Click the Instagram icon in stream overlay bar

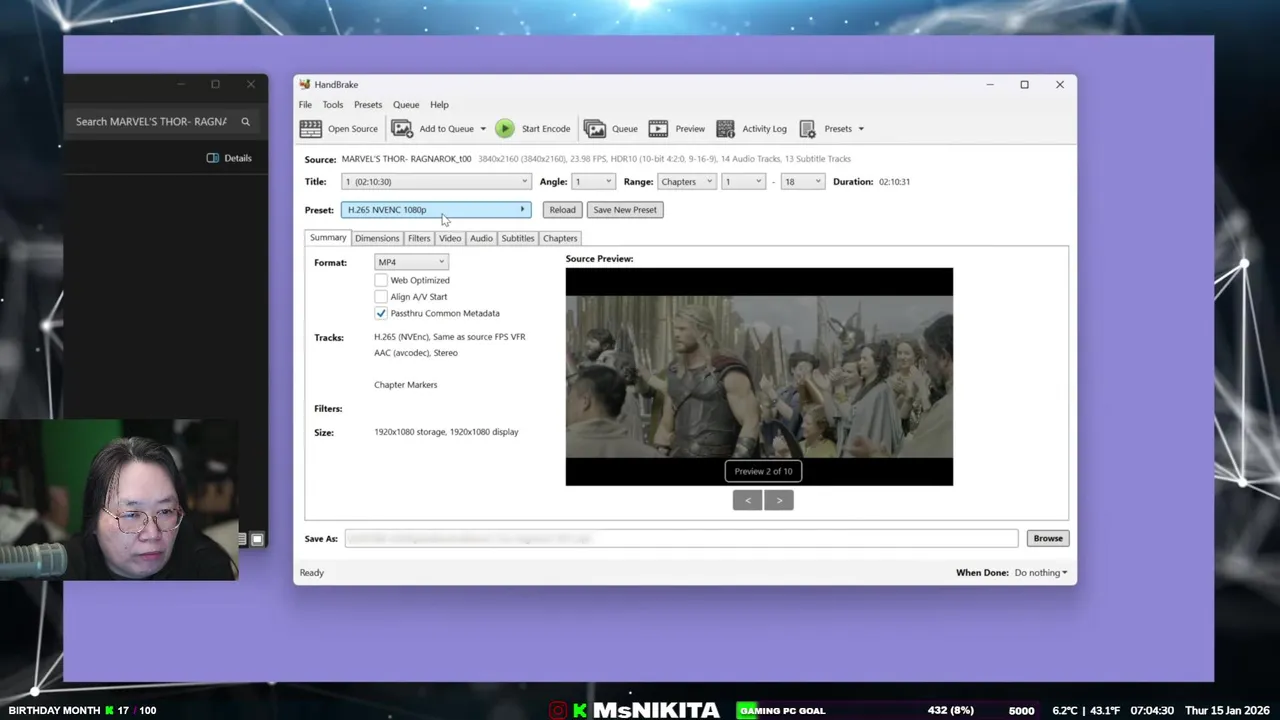(x=558, y=711)
